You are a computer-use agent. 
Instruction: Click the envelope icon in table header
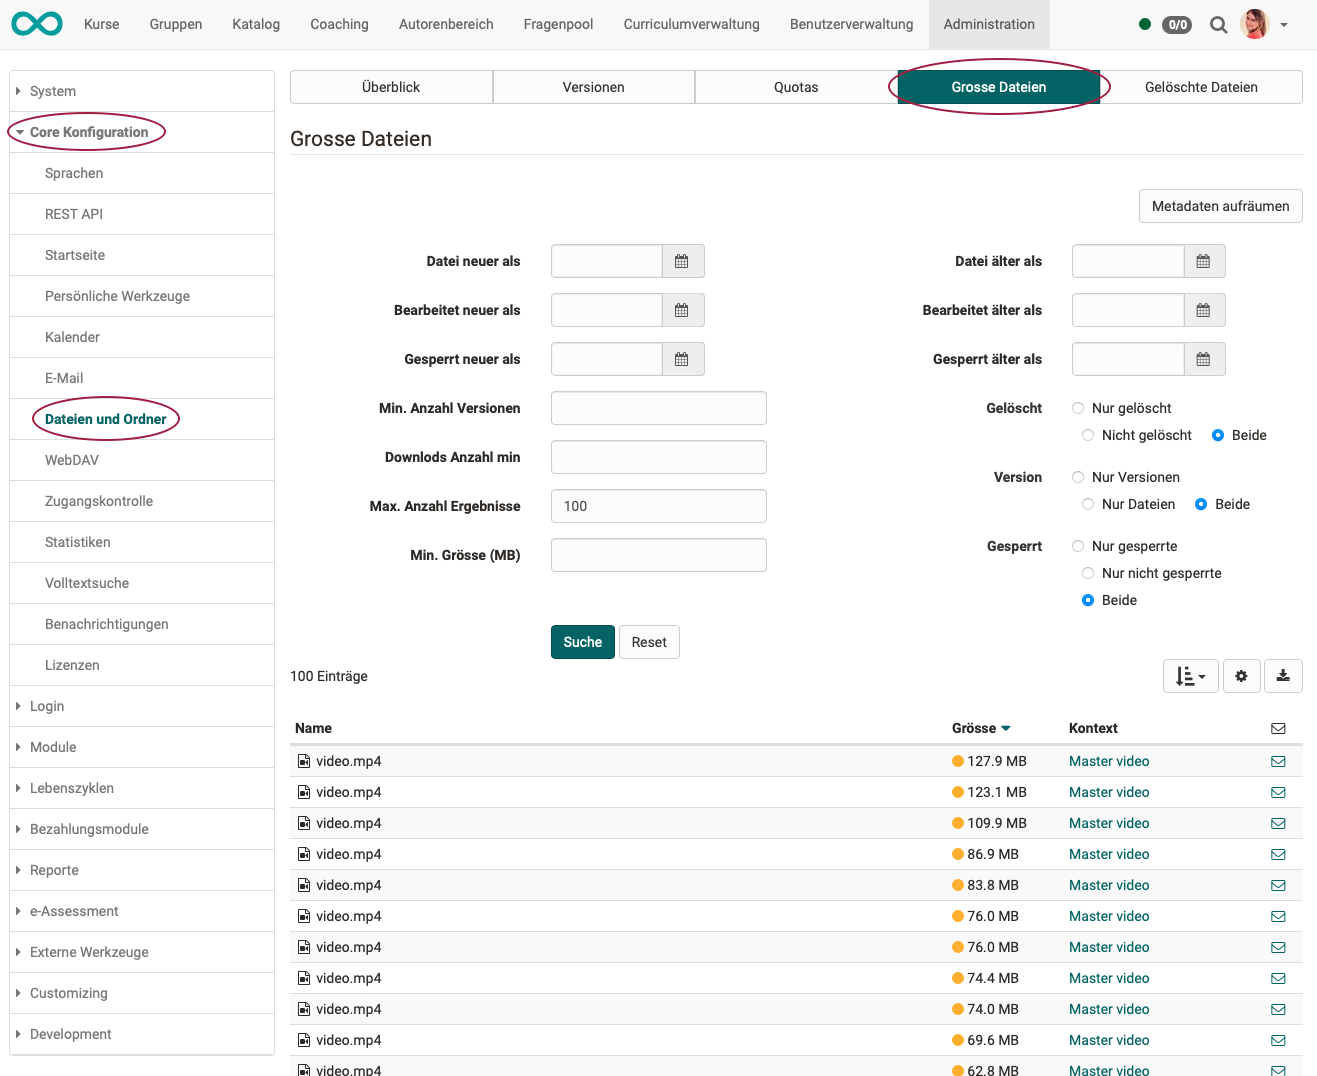1278,728
